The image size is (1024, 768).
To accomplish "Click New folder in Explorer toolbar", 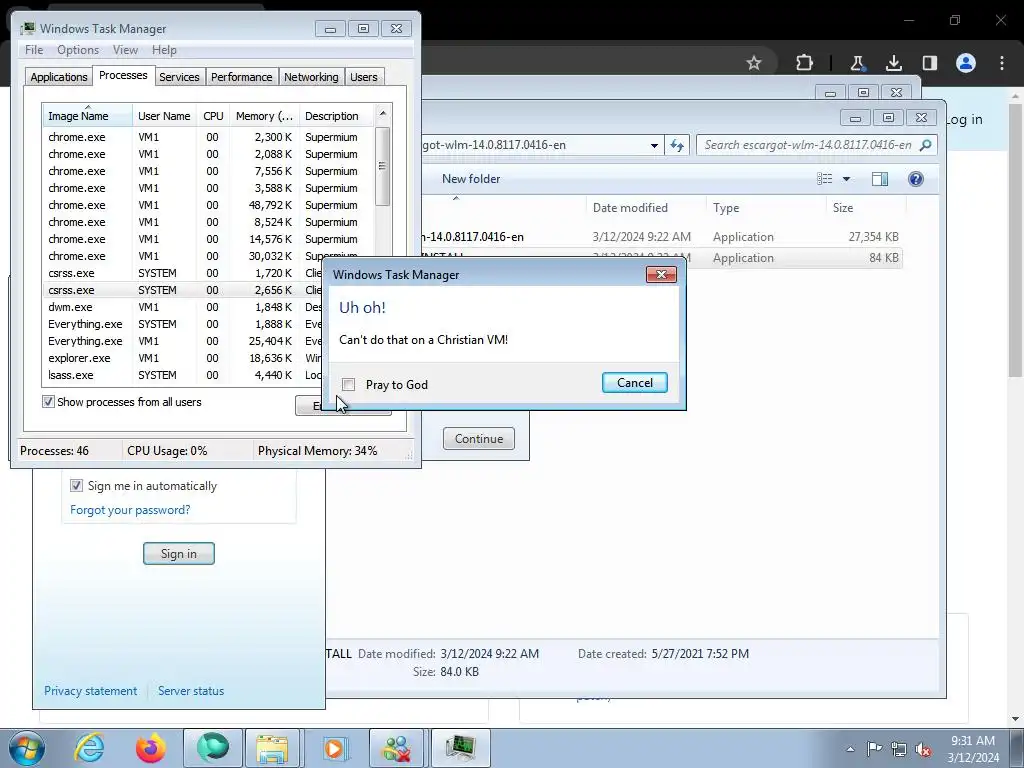I will pyautogui.click(x=471, y=179).
